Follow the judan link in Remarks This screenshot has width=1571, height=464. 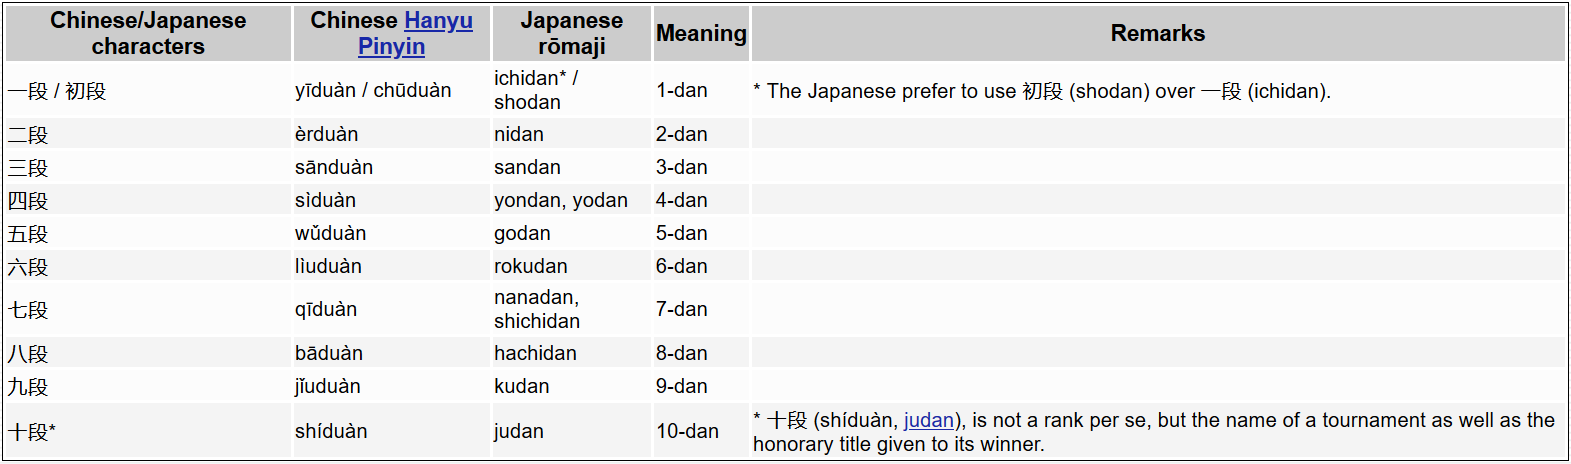928,421
